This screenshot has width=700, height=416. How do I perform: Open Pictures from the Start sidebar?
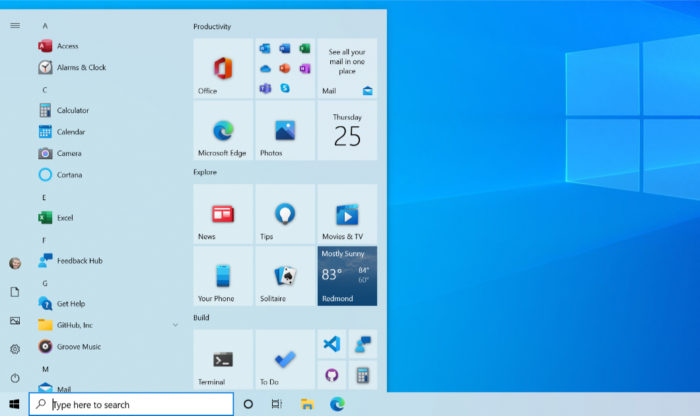15,320
